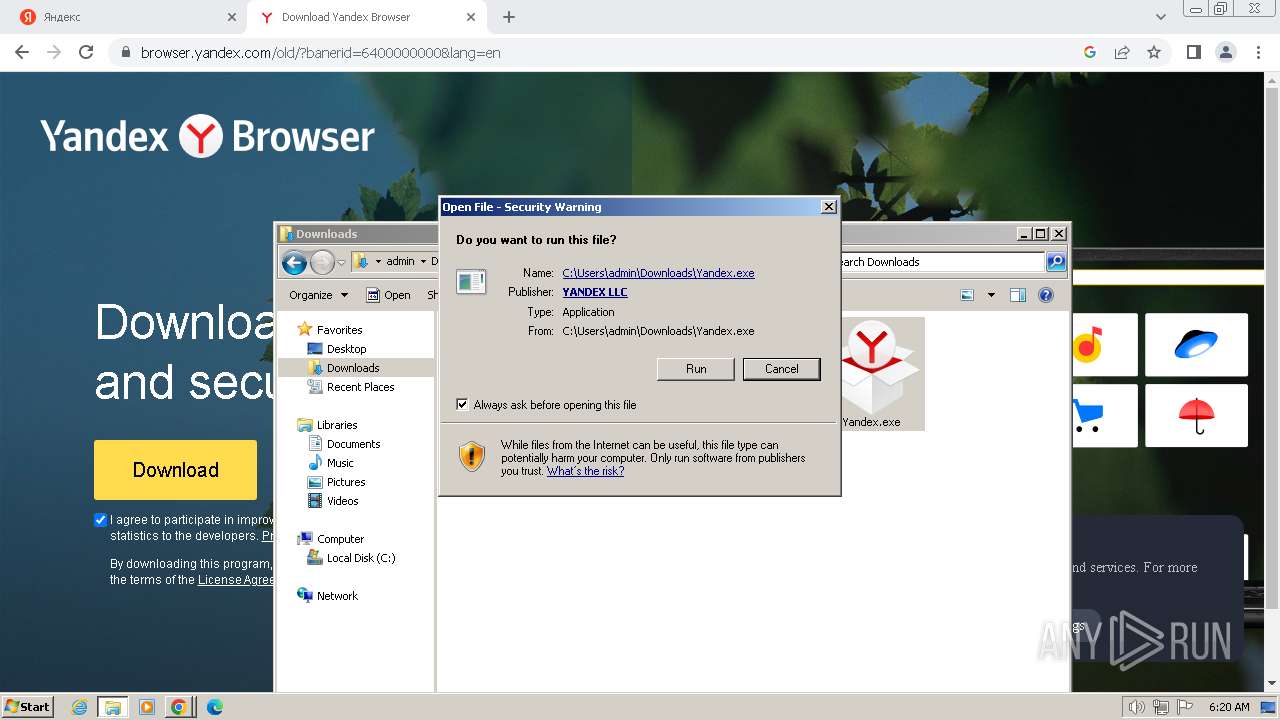Change view icon in Explorer toolbar
1280x720 pixels.
click(x=967, y=295)
